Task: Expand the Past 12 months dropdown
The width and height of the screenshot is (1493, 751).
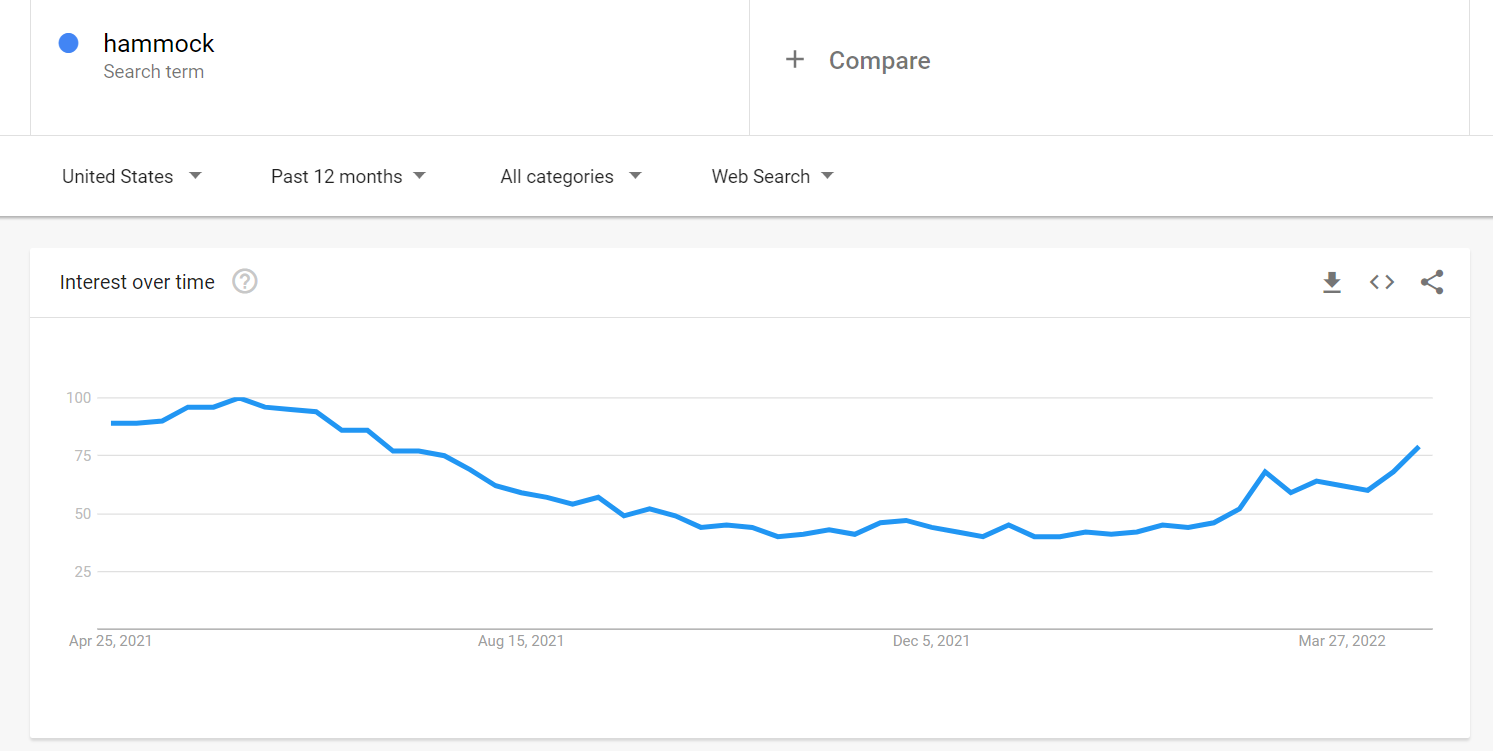Action: [348, 177]
